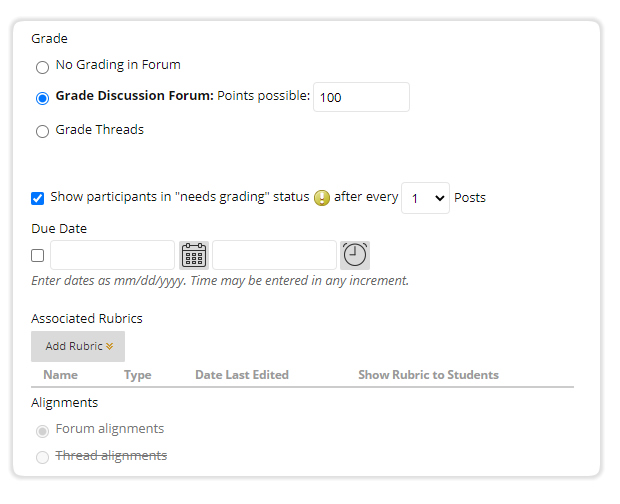Screen dimensions: 620x504
Task: Enable the Due Date checkbox
Action: pyautogui.click(x=38, y=255)
